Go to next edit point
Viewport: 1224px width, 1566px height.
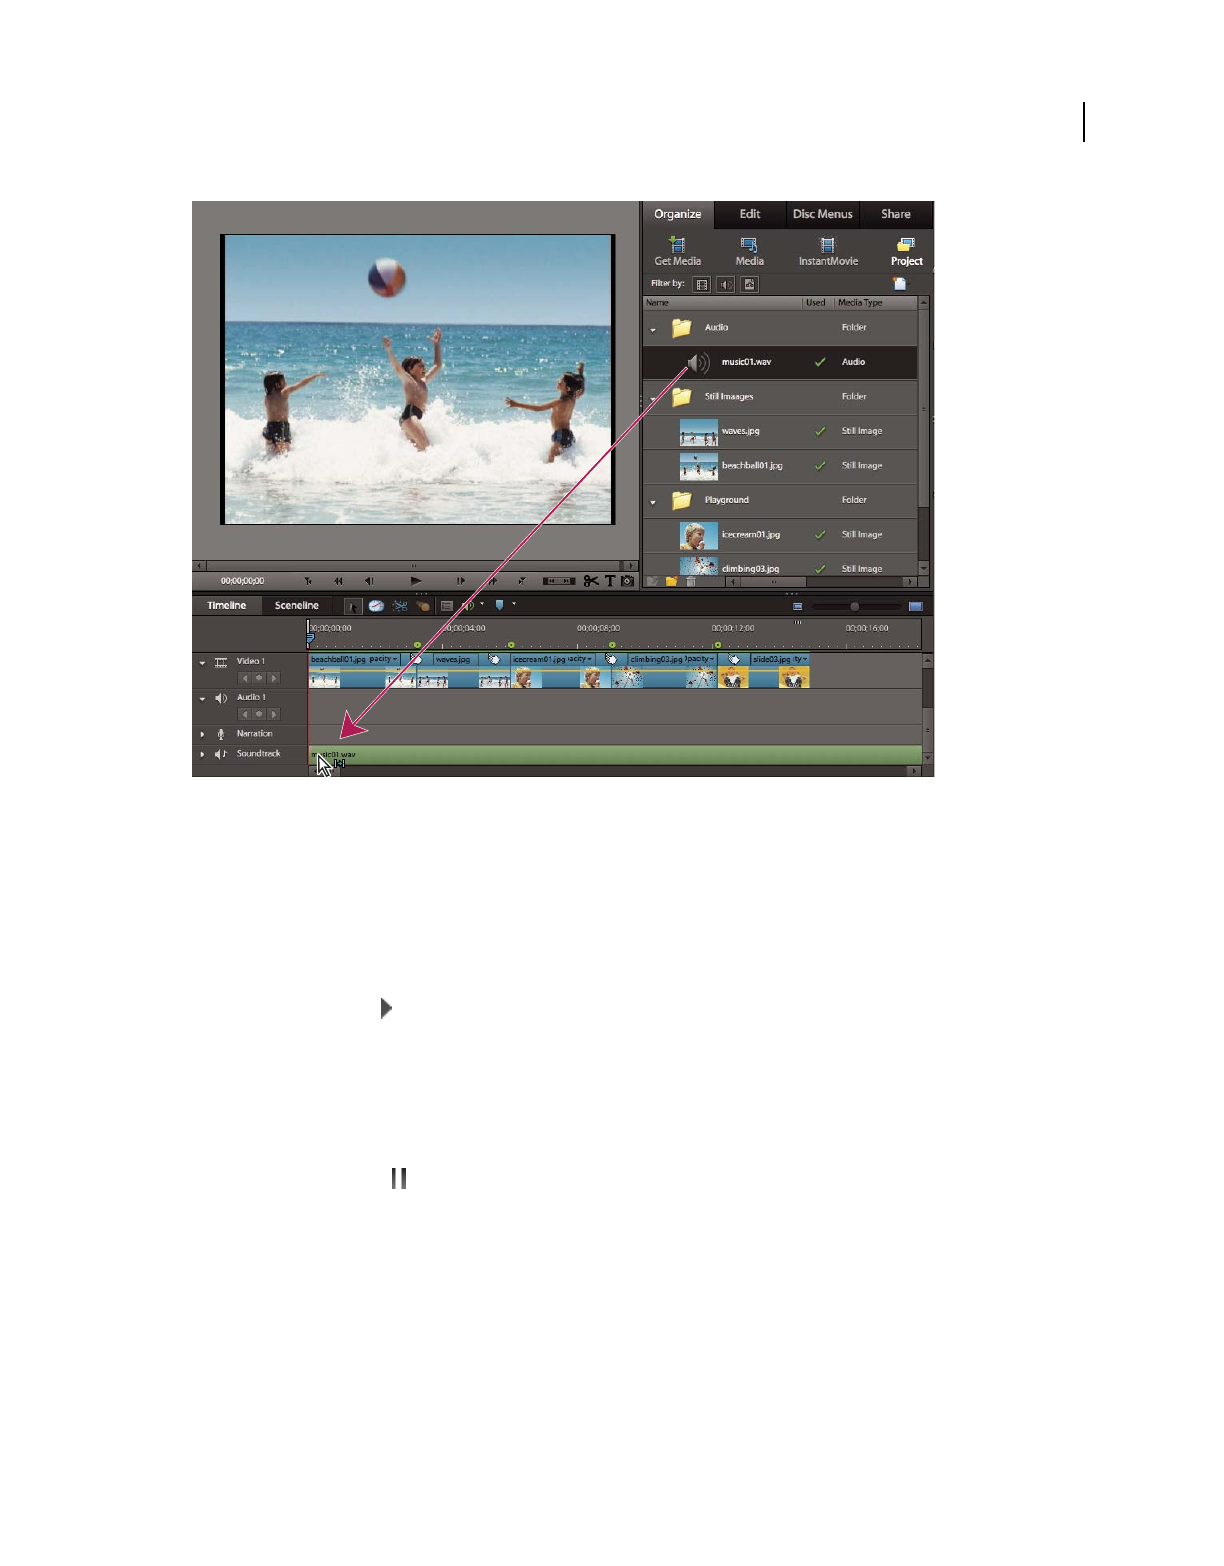pos(521,581)
